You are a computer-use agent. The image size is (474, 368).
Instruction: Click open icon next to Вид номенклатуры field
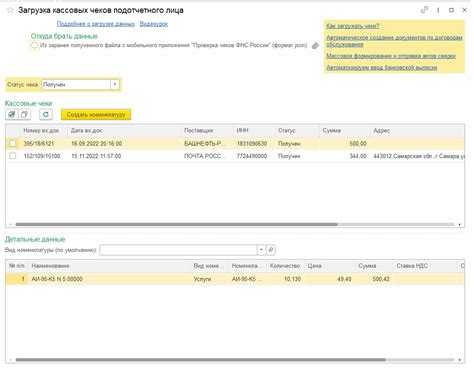(271, 250)
